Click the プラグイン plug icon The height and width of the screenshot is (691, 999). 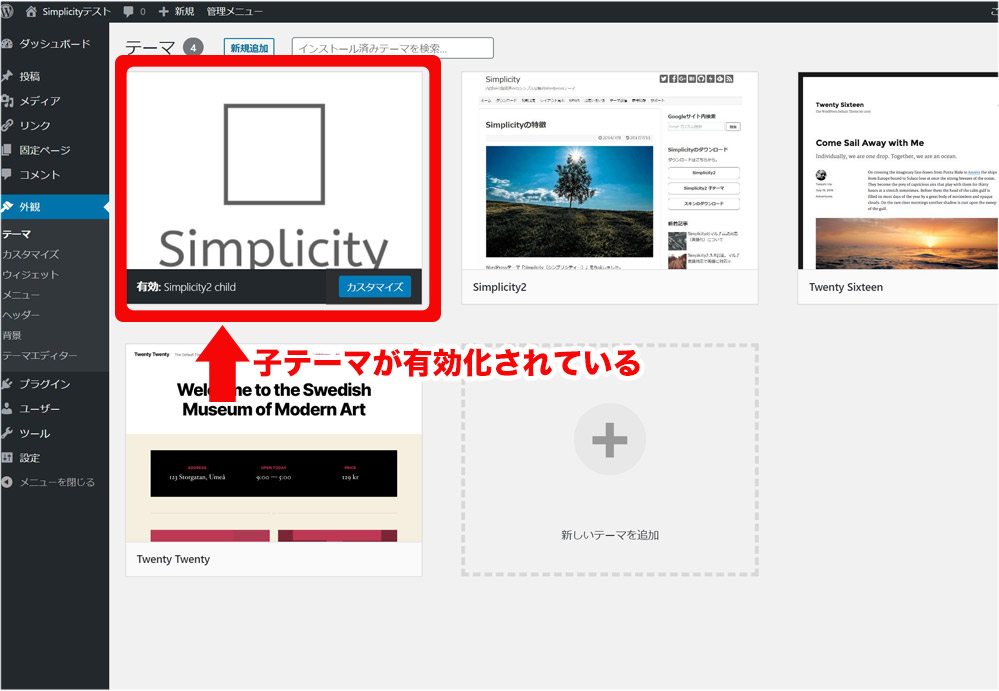pos(7,384)
